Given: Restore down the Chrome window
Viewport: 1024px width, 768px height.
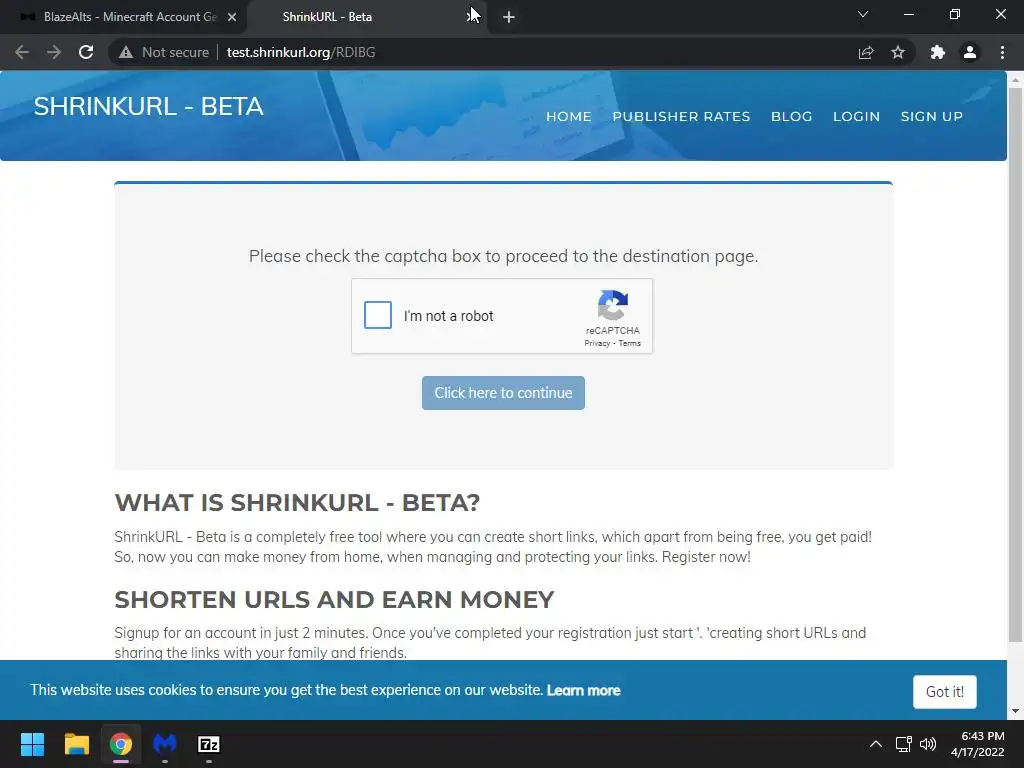Looking at the screenshot, I should [955, 14].
